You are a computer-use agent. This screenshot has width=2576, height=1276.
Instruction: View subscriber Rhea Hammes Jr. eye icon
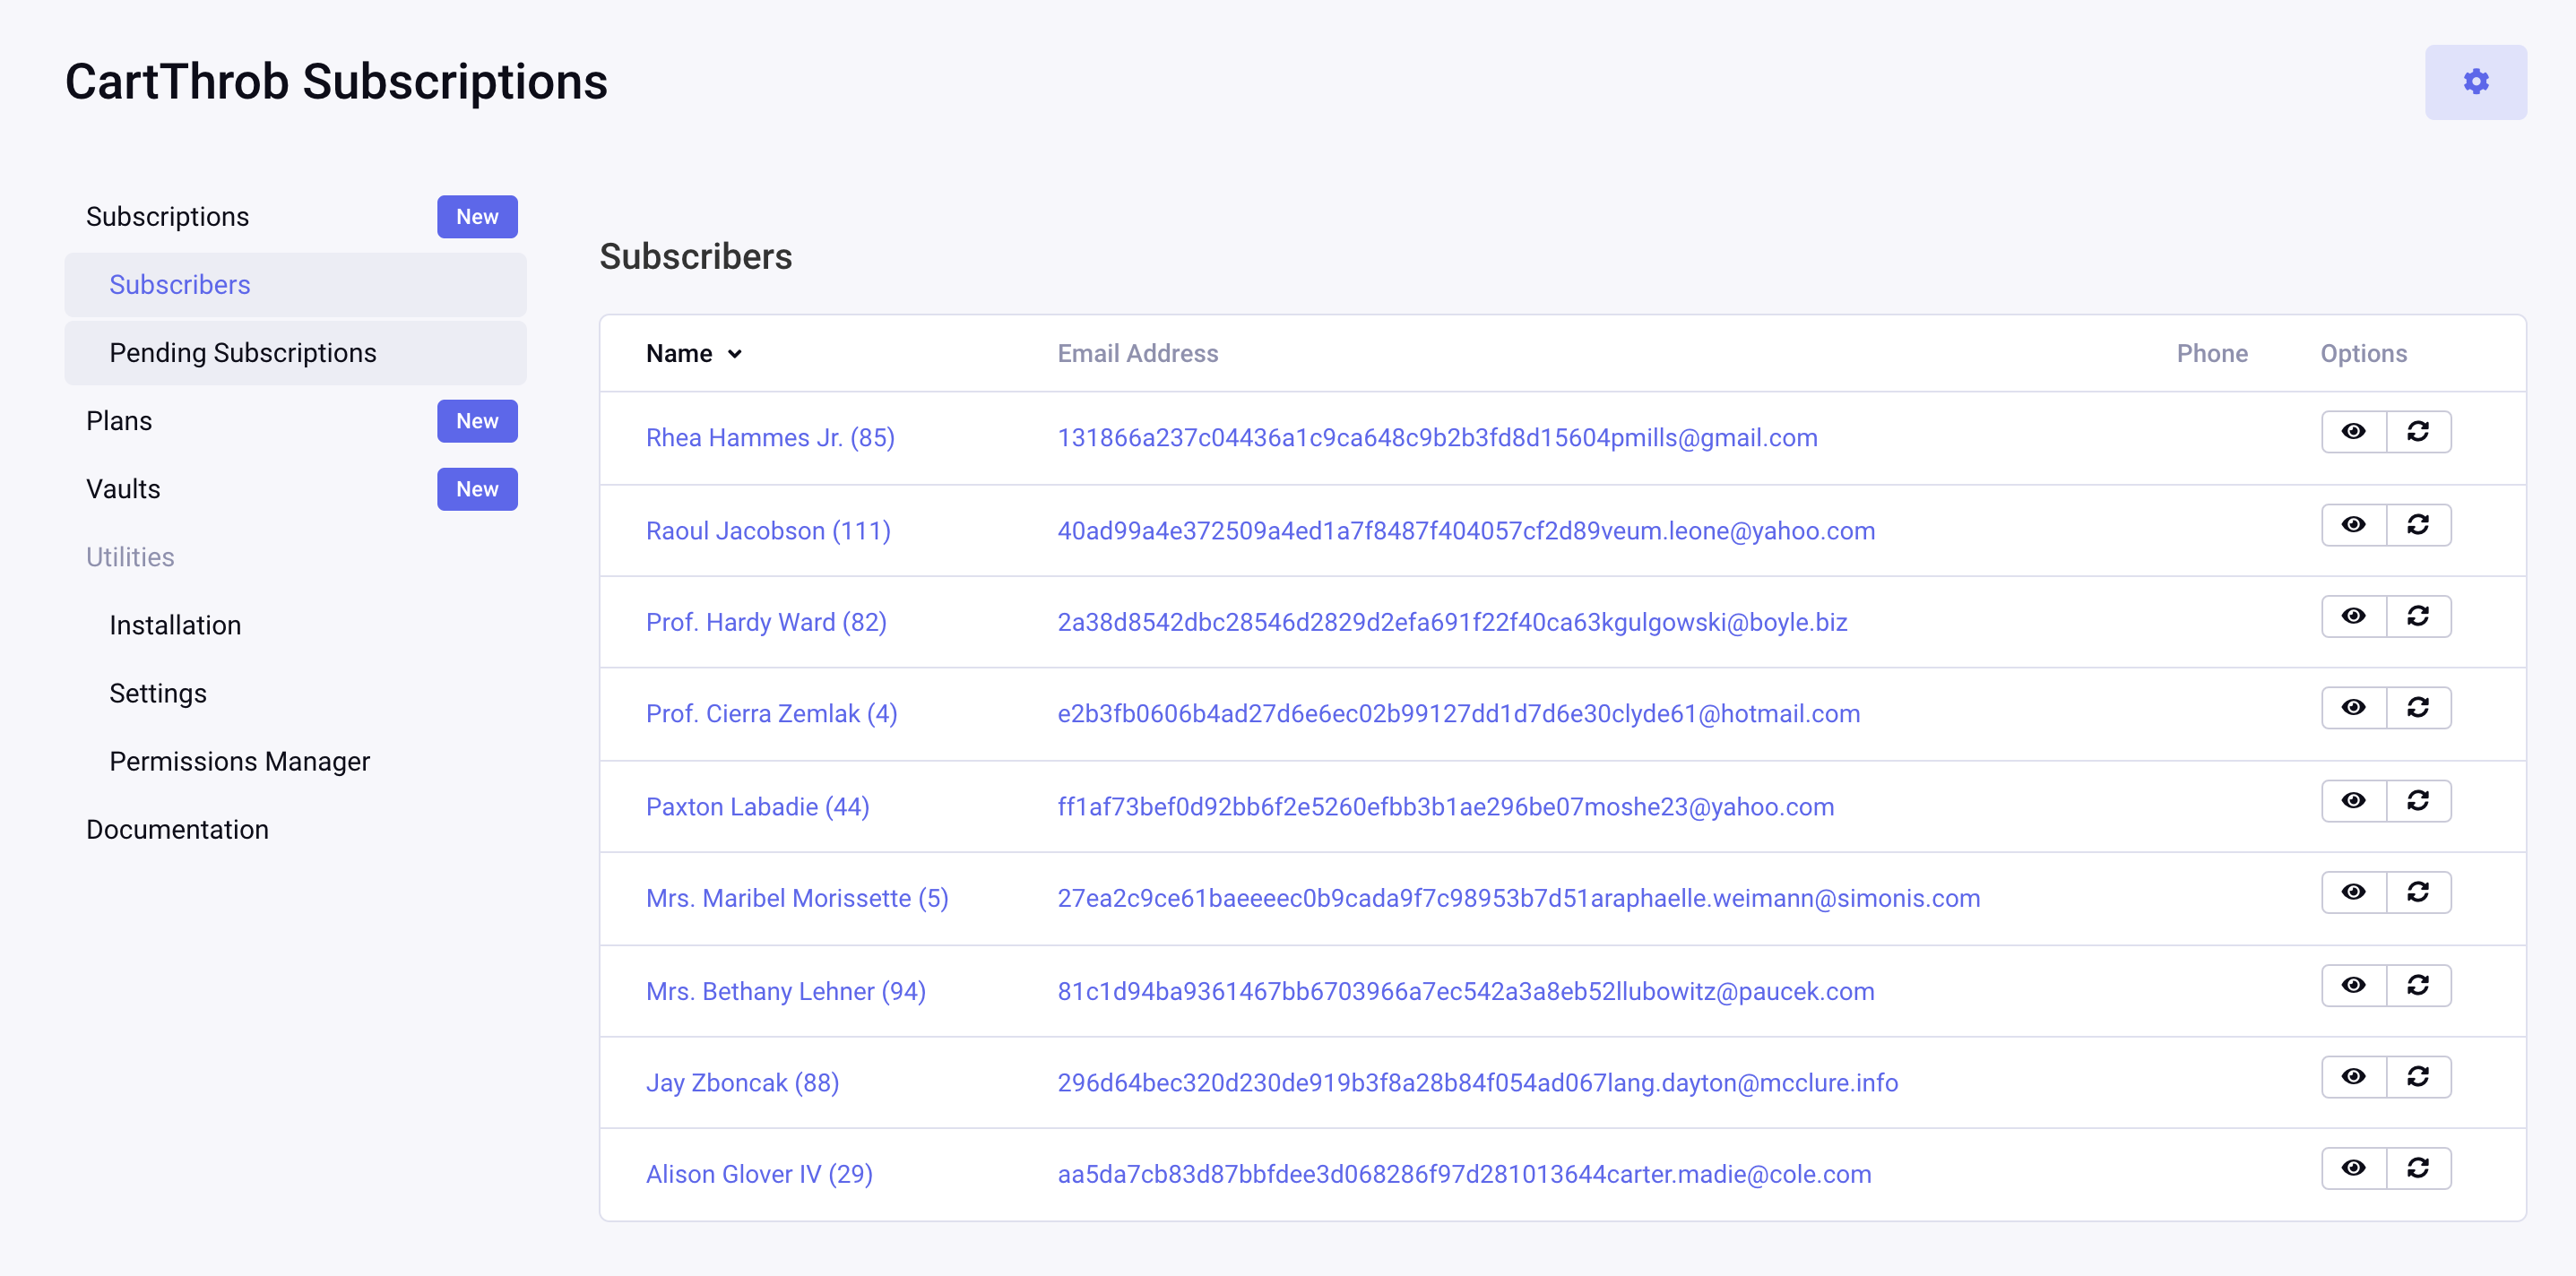[2353, 432]
